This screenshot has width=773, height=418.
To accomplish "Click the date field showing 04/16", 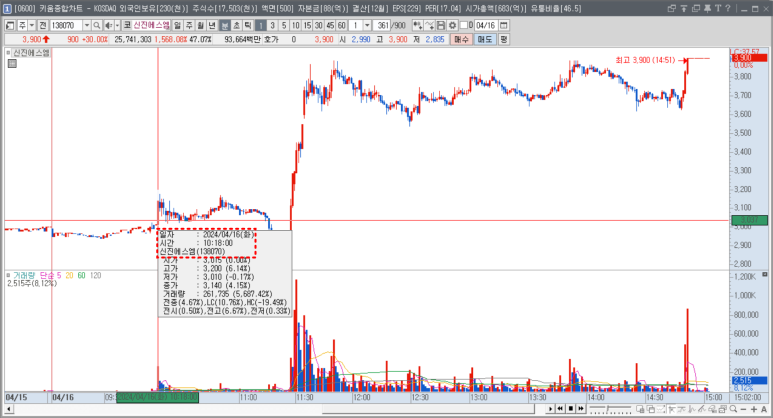I will click(486, 26).
